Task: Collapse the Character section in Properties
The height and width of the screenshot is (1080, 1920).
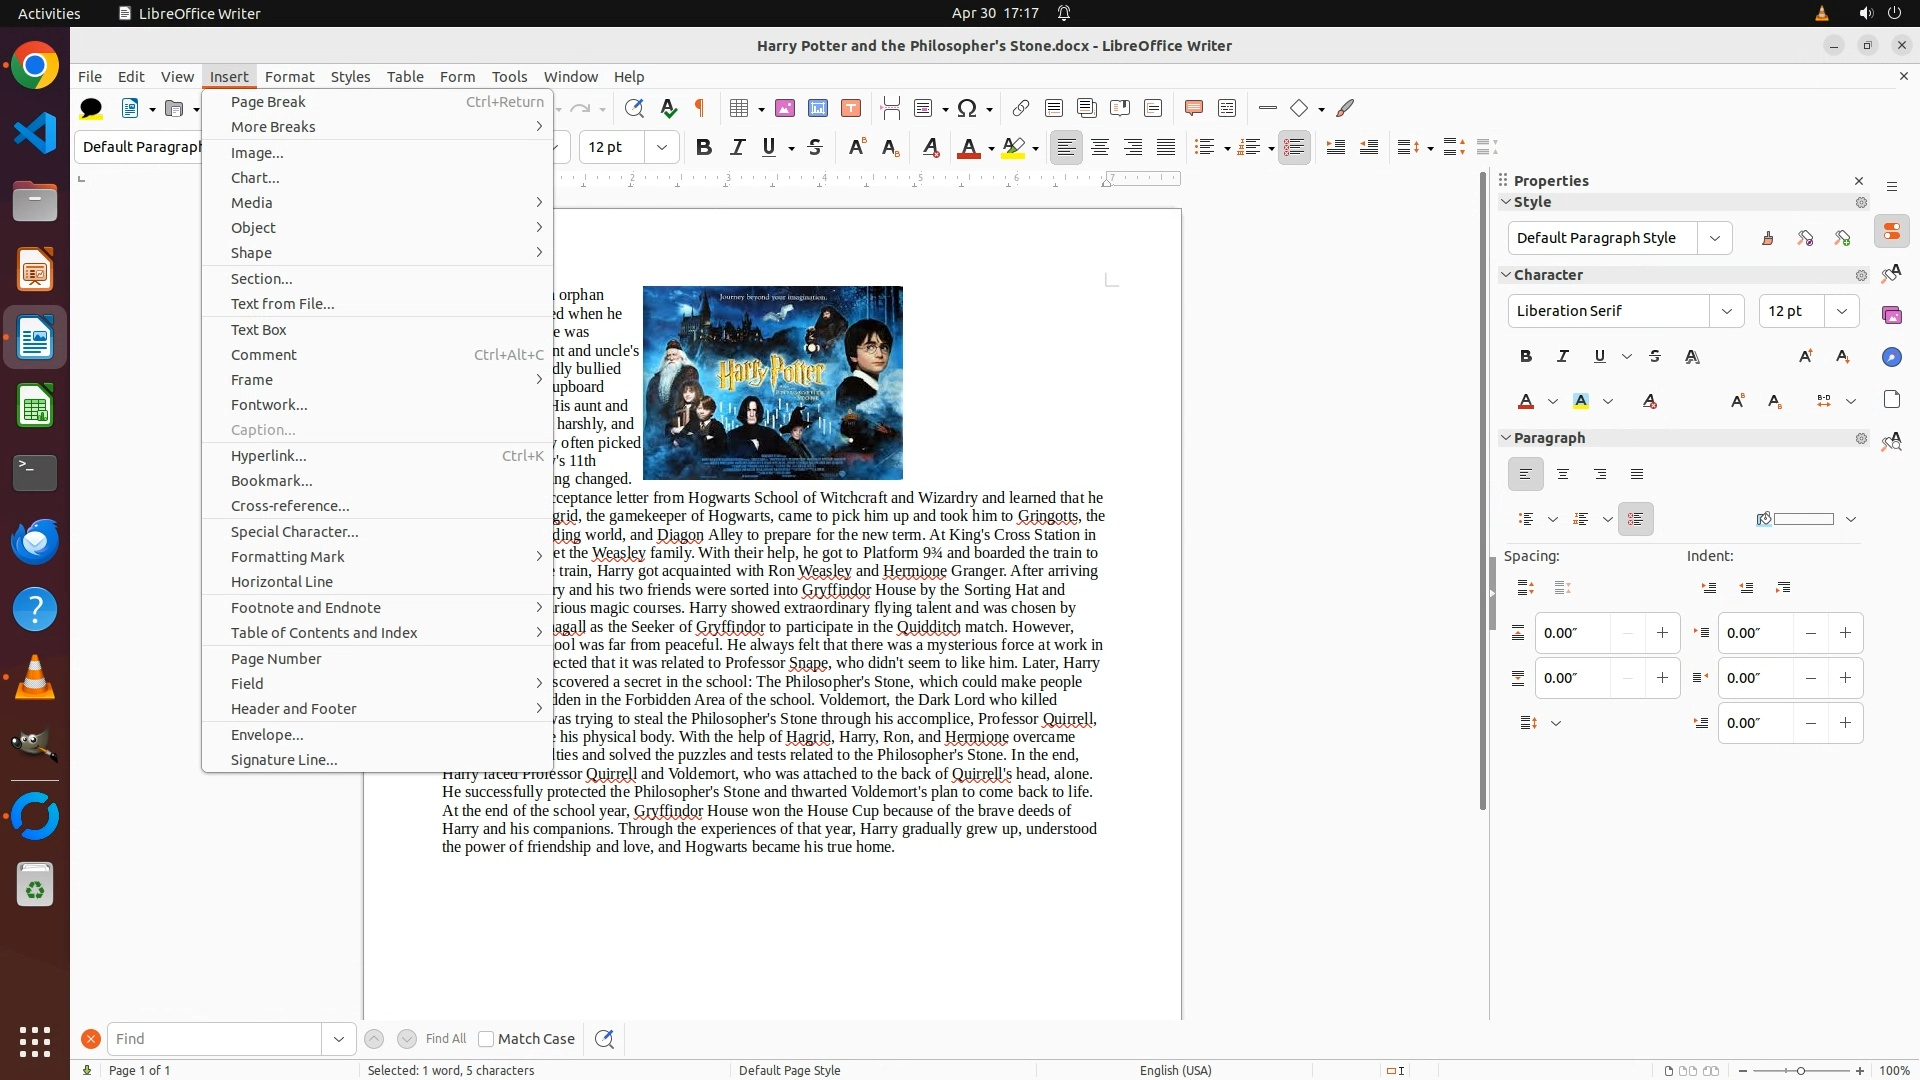Action: click(1506, 275)
